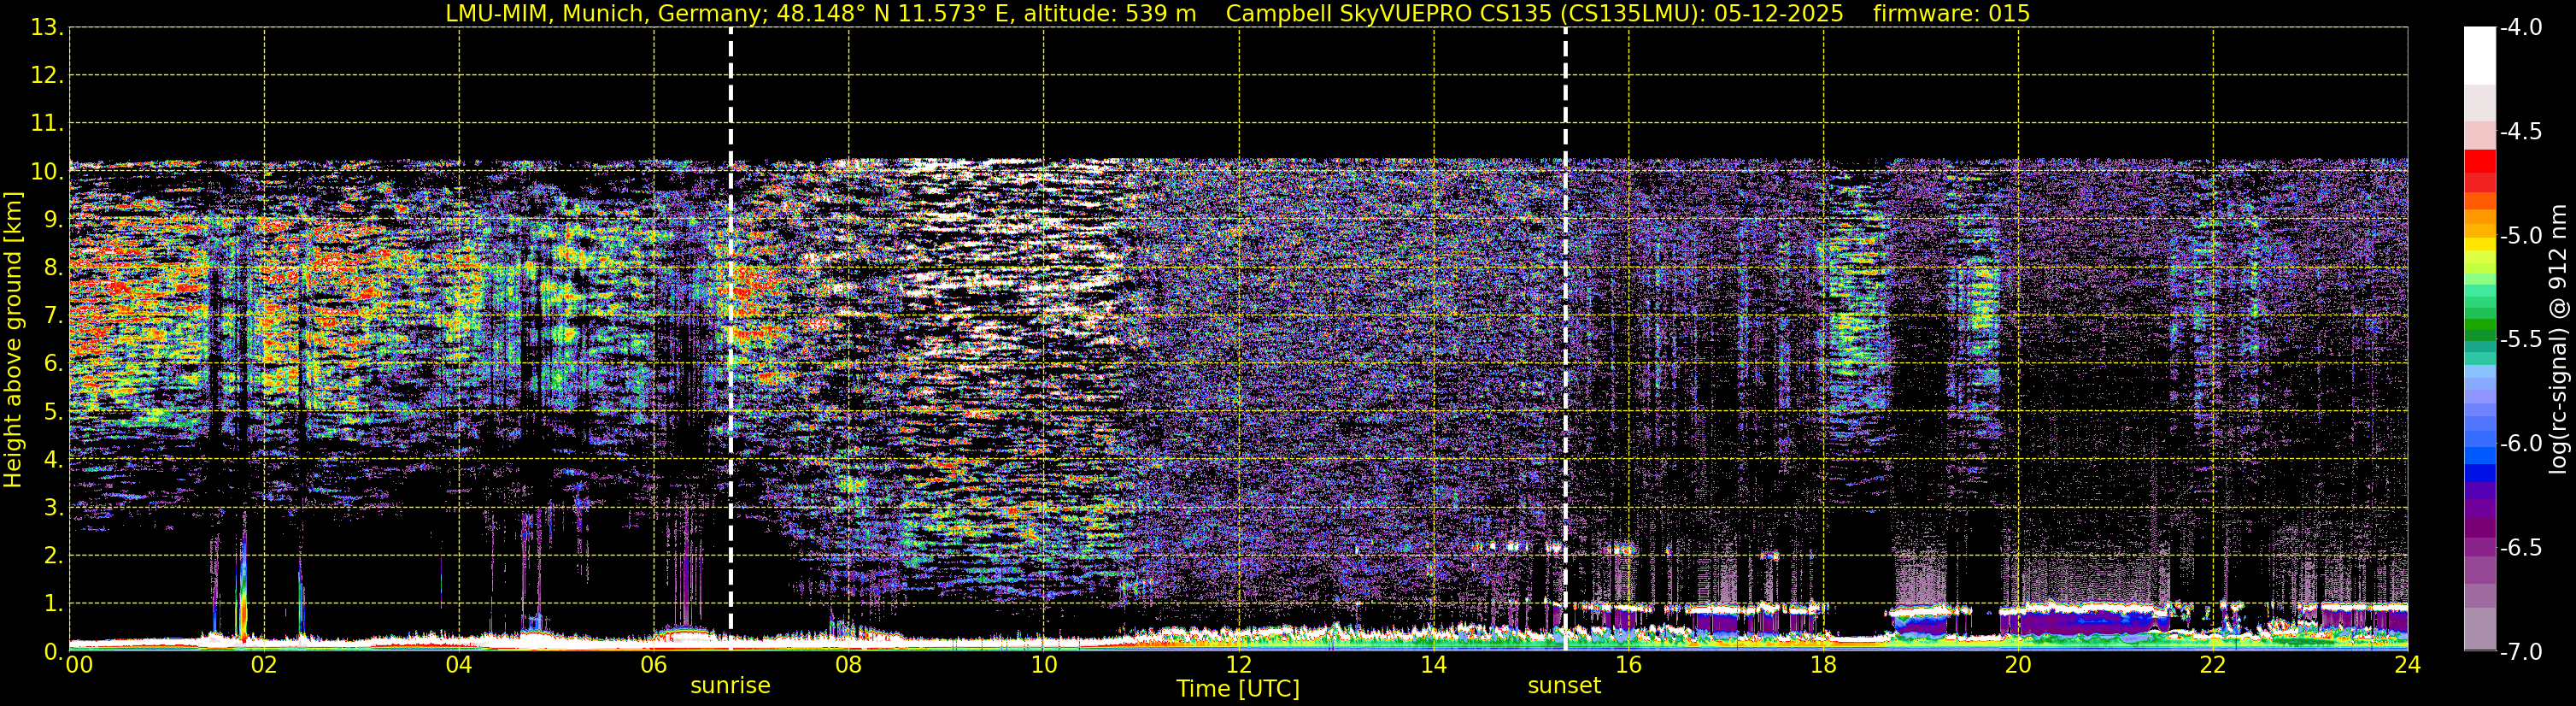Click the time axis tick '16'
This screenshot has height=706, width=2576.
pos(1628,665)
